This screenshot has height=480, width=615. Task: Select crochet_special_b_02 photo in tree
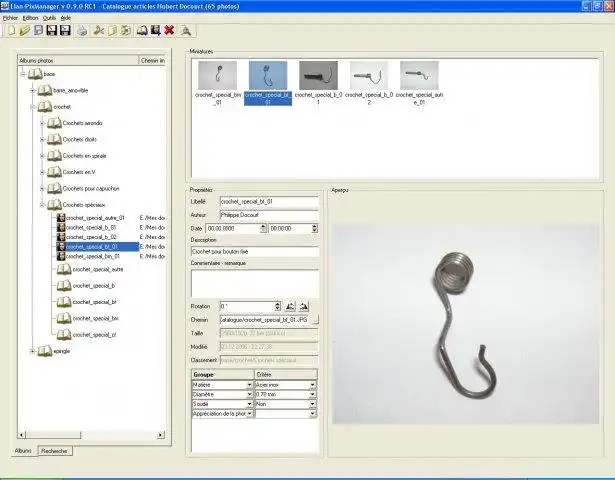[91, 237]
